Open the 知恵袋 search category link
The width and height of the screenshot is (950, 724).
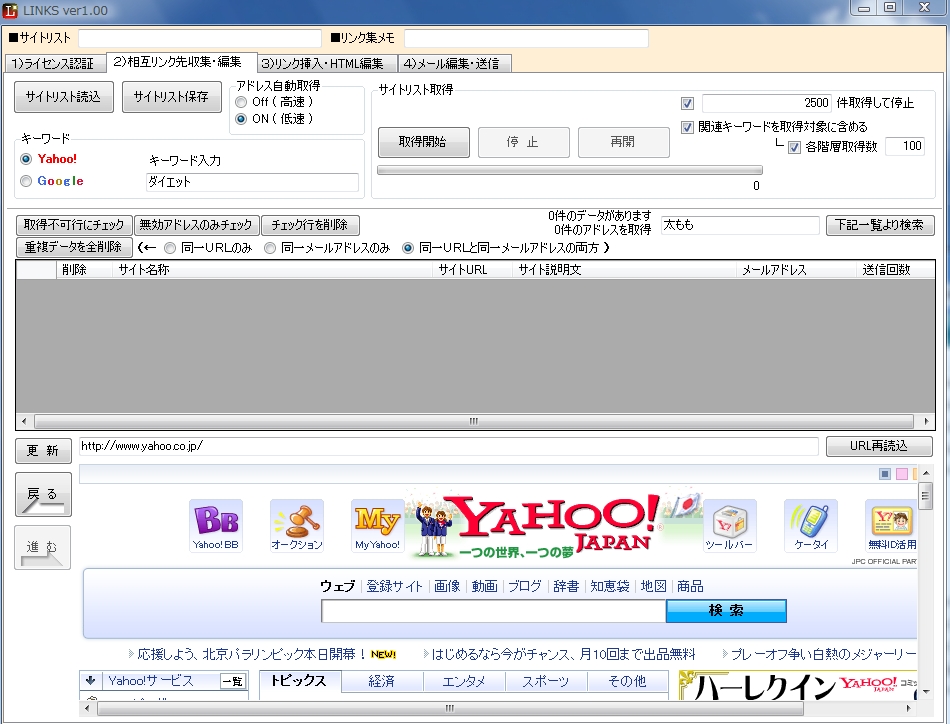tap(610, 586)
